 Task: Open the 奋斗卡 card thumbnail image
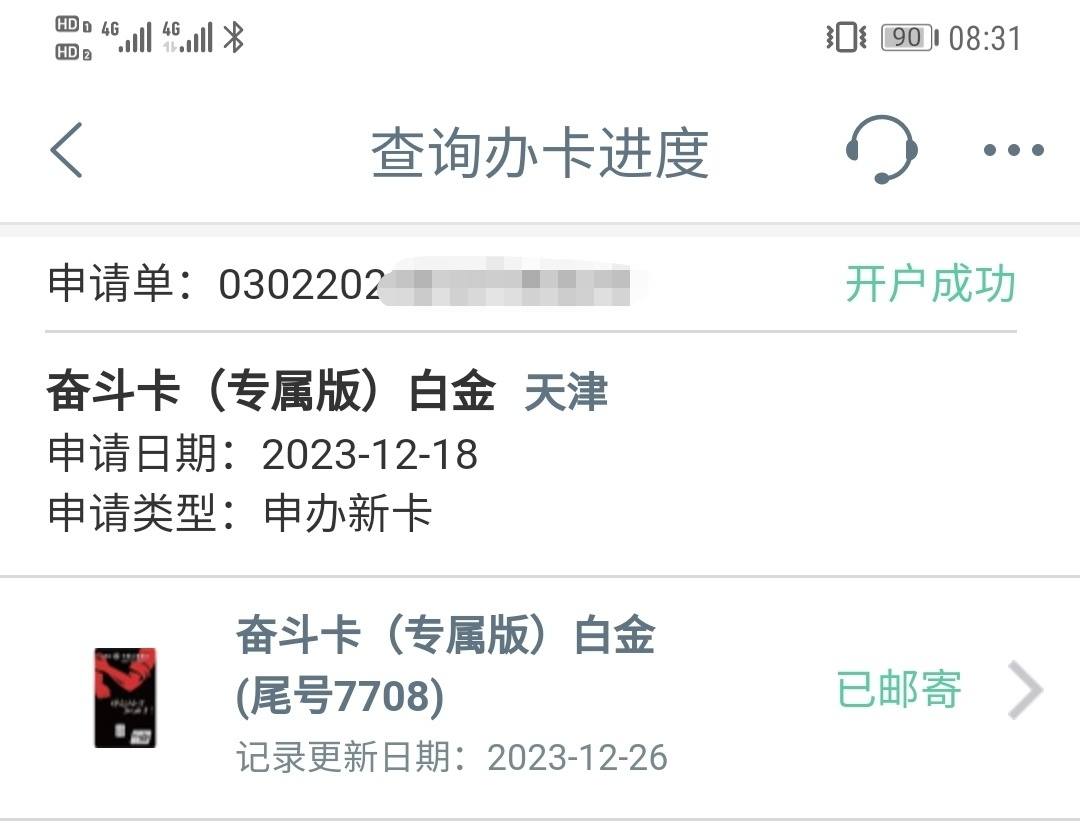click(x=125, y=697)
